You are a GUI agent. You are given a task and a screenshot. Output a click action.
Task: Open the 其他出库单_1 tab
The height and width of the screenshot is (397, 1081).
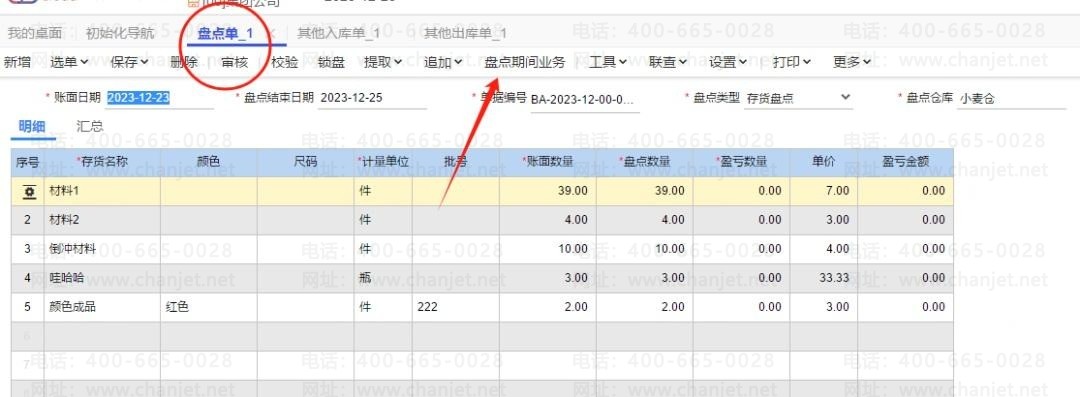pyautogui.click(x=465, y=33)
